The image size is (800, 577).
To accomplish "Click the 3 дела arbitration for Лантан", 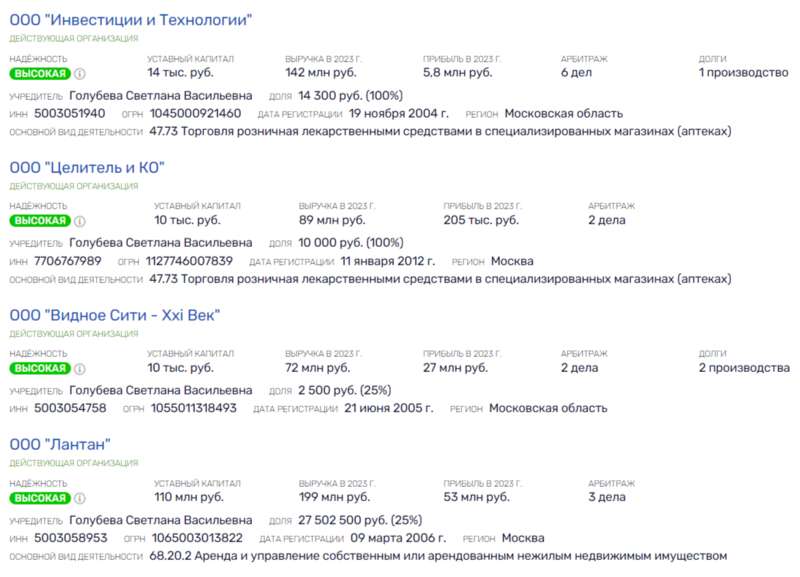I will click(x=607, y=497).
